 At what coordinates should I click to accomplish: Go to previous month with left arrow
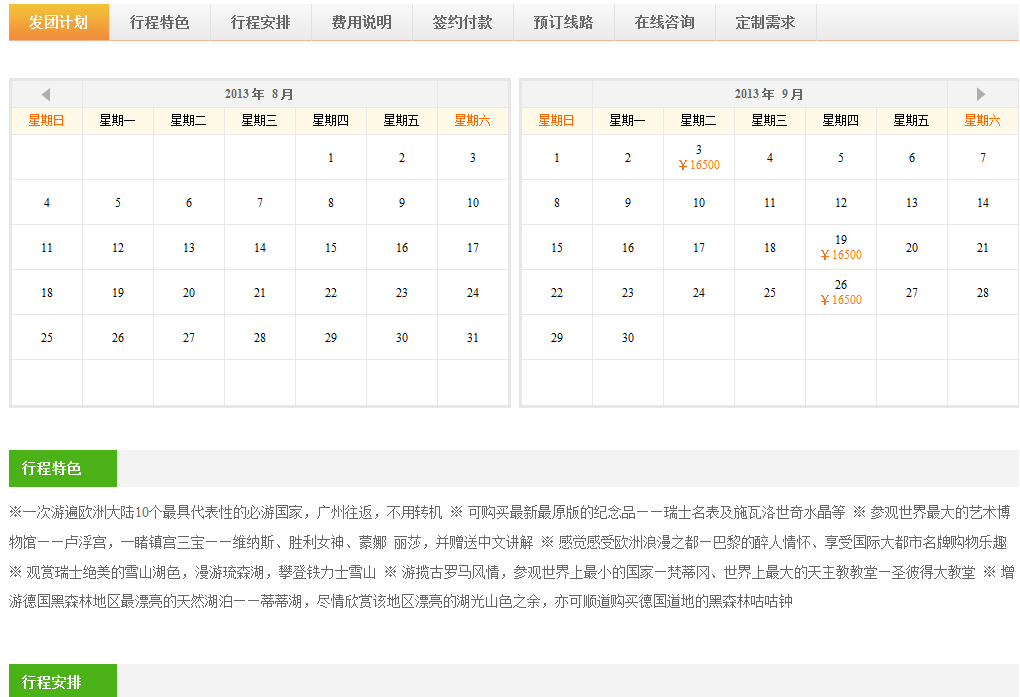tap(46, 94)
